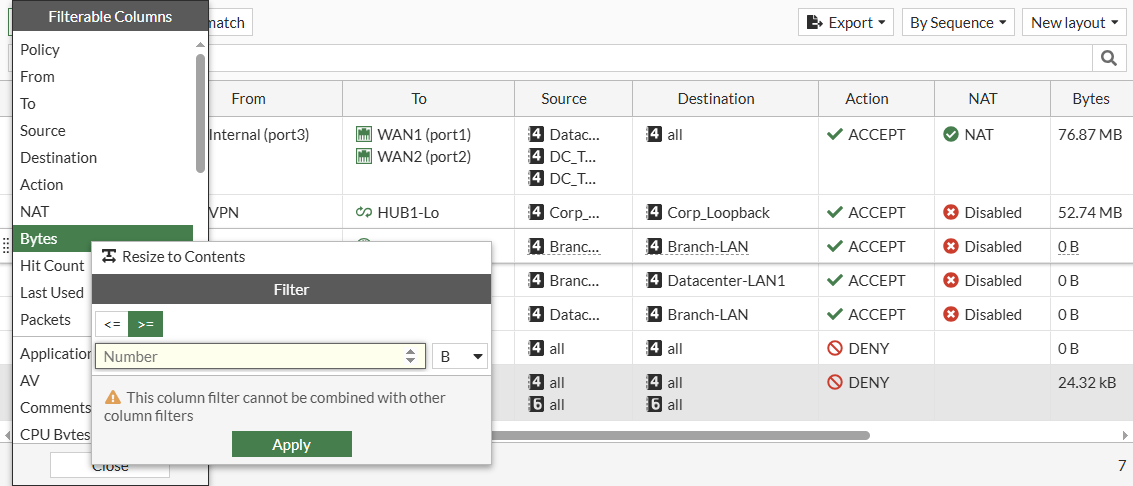Click the HUB1-Lo tunnel interface icon

click(x=364, y=212)
